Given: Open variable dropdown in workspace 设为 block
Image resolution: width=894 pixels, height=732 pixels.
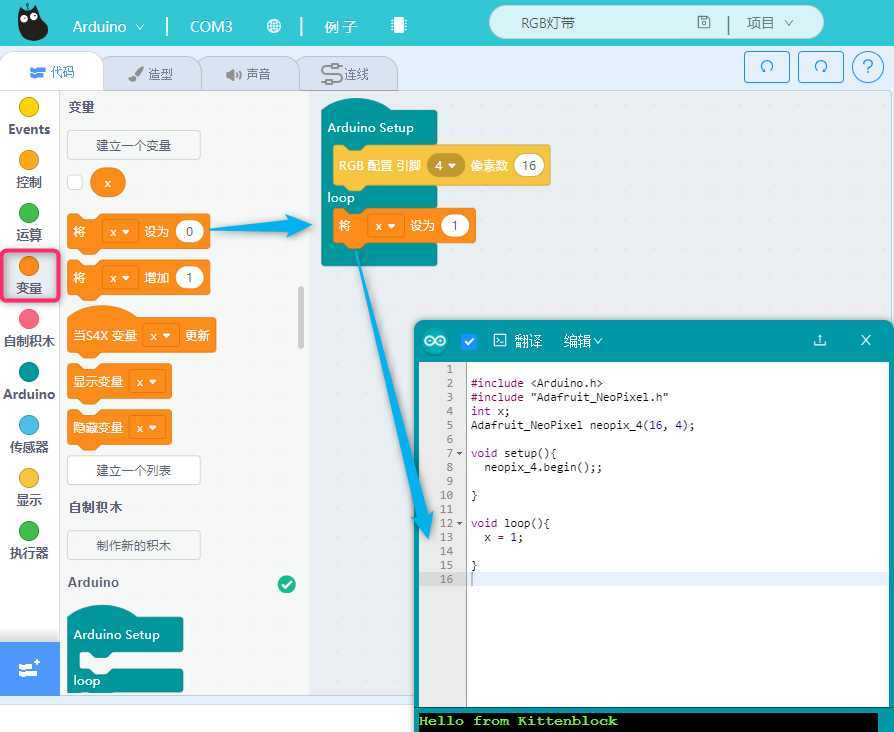Looking at the screenshot, I should tap(385, 226).
